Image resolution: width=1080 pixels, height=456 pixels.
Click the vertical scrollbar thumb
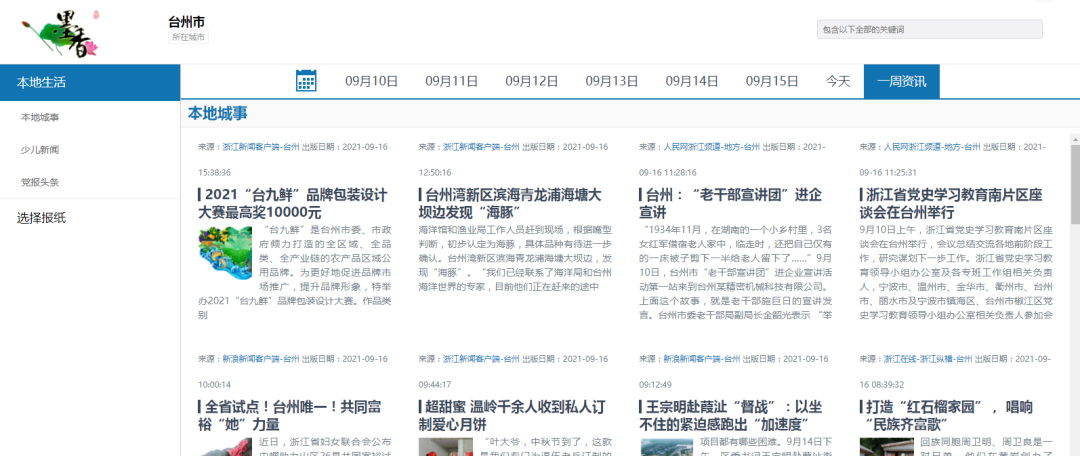1075,184
